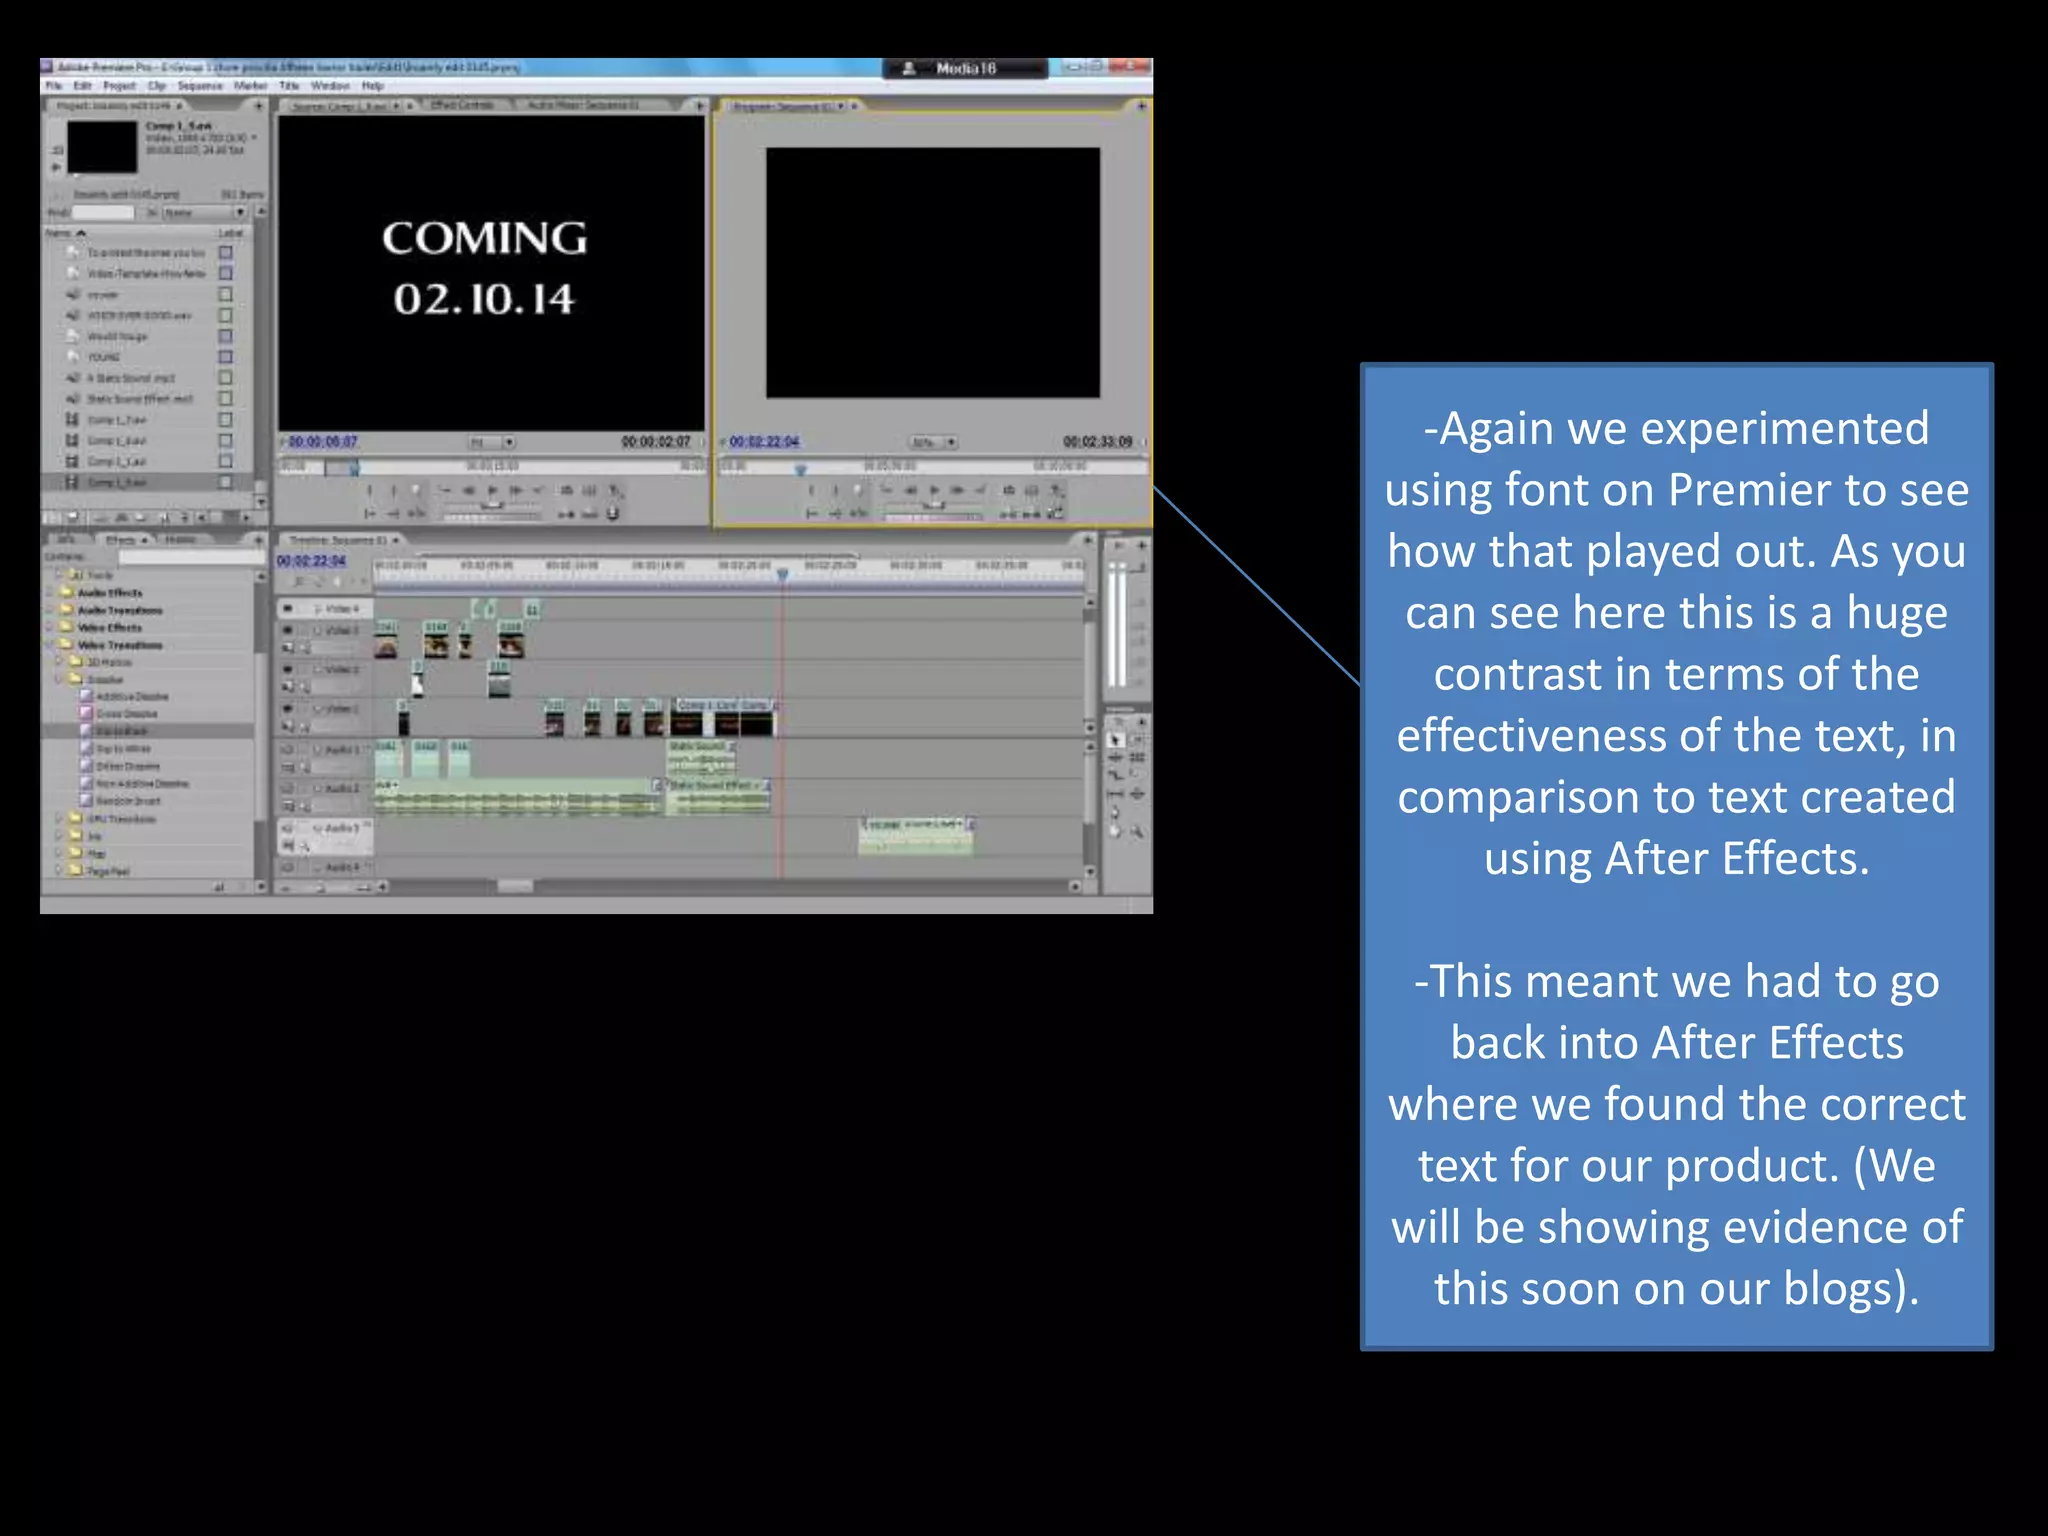Select the Additive Dissolve transition
The width and height of the screenshot is (2048, 1536).
coord(132,697)
